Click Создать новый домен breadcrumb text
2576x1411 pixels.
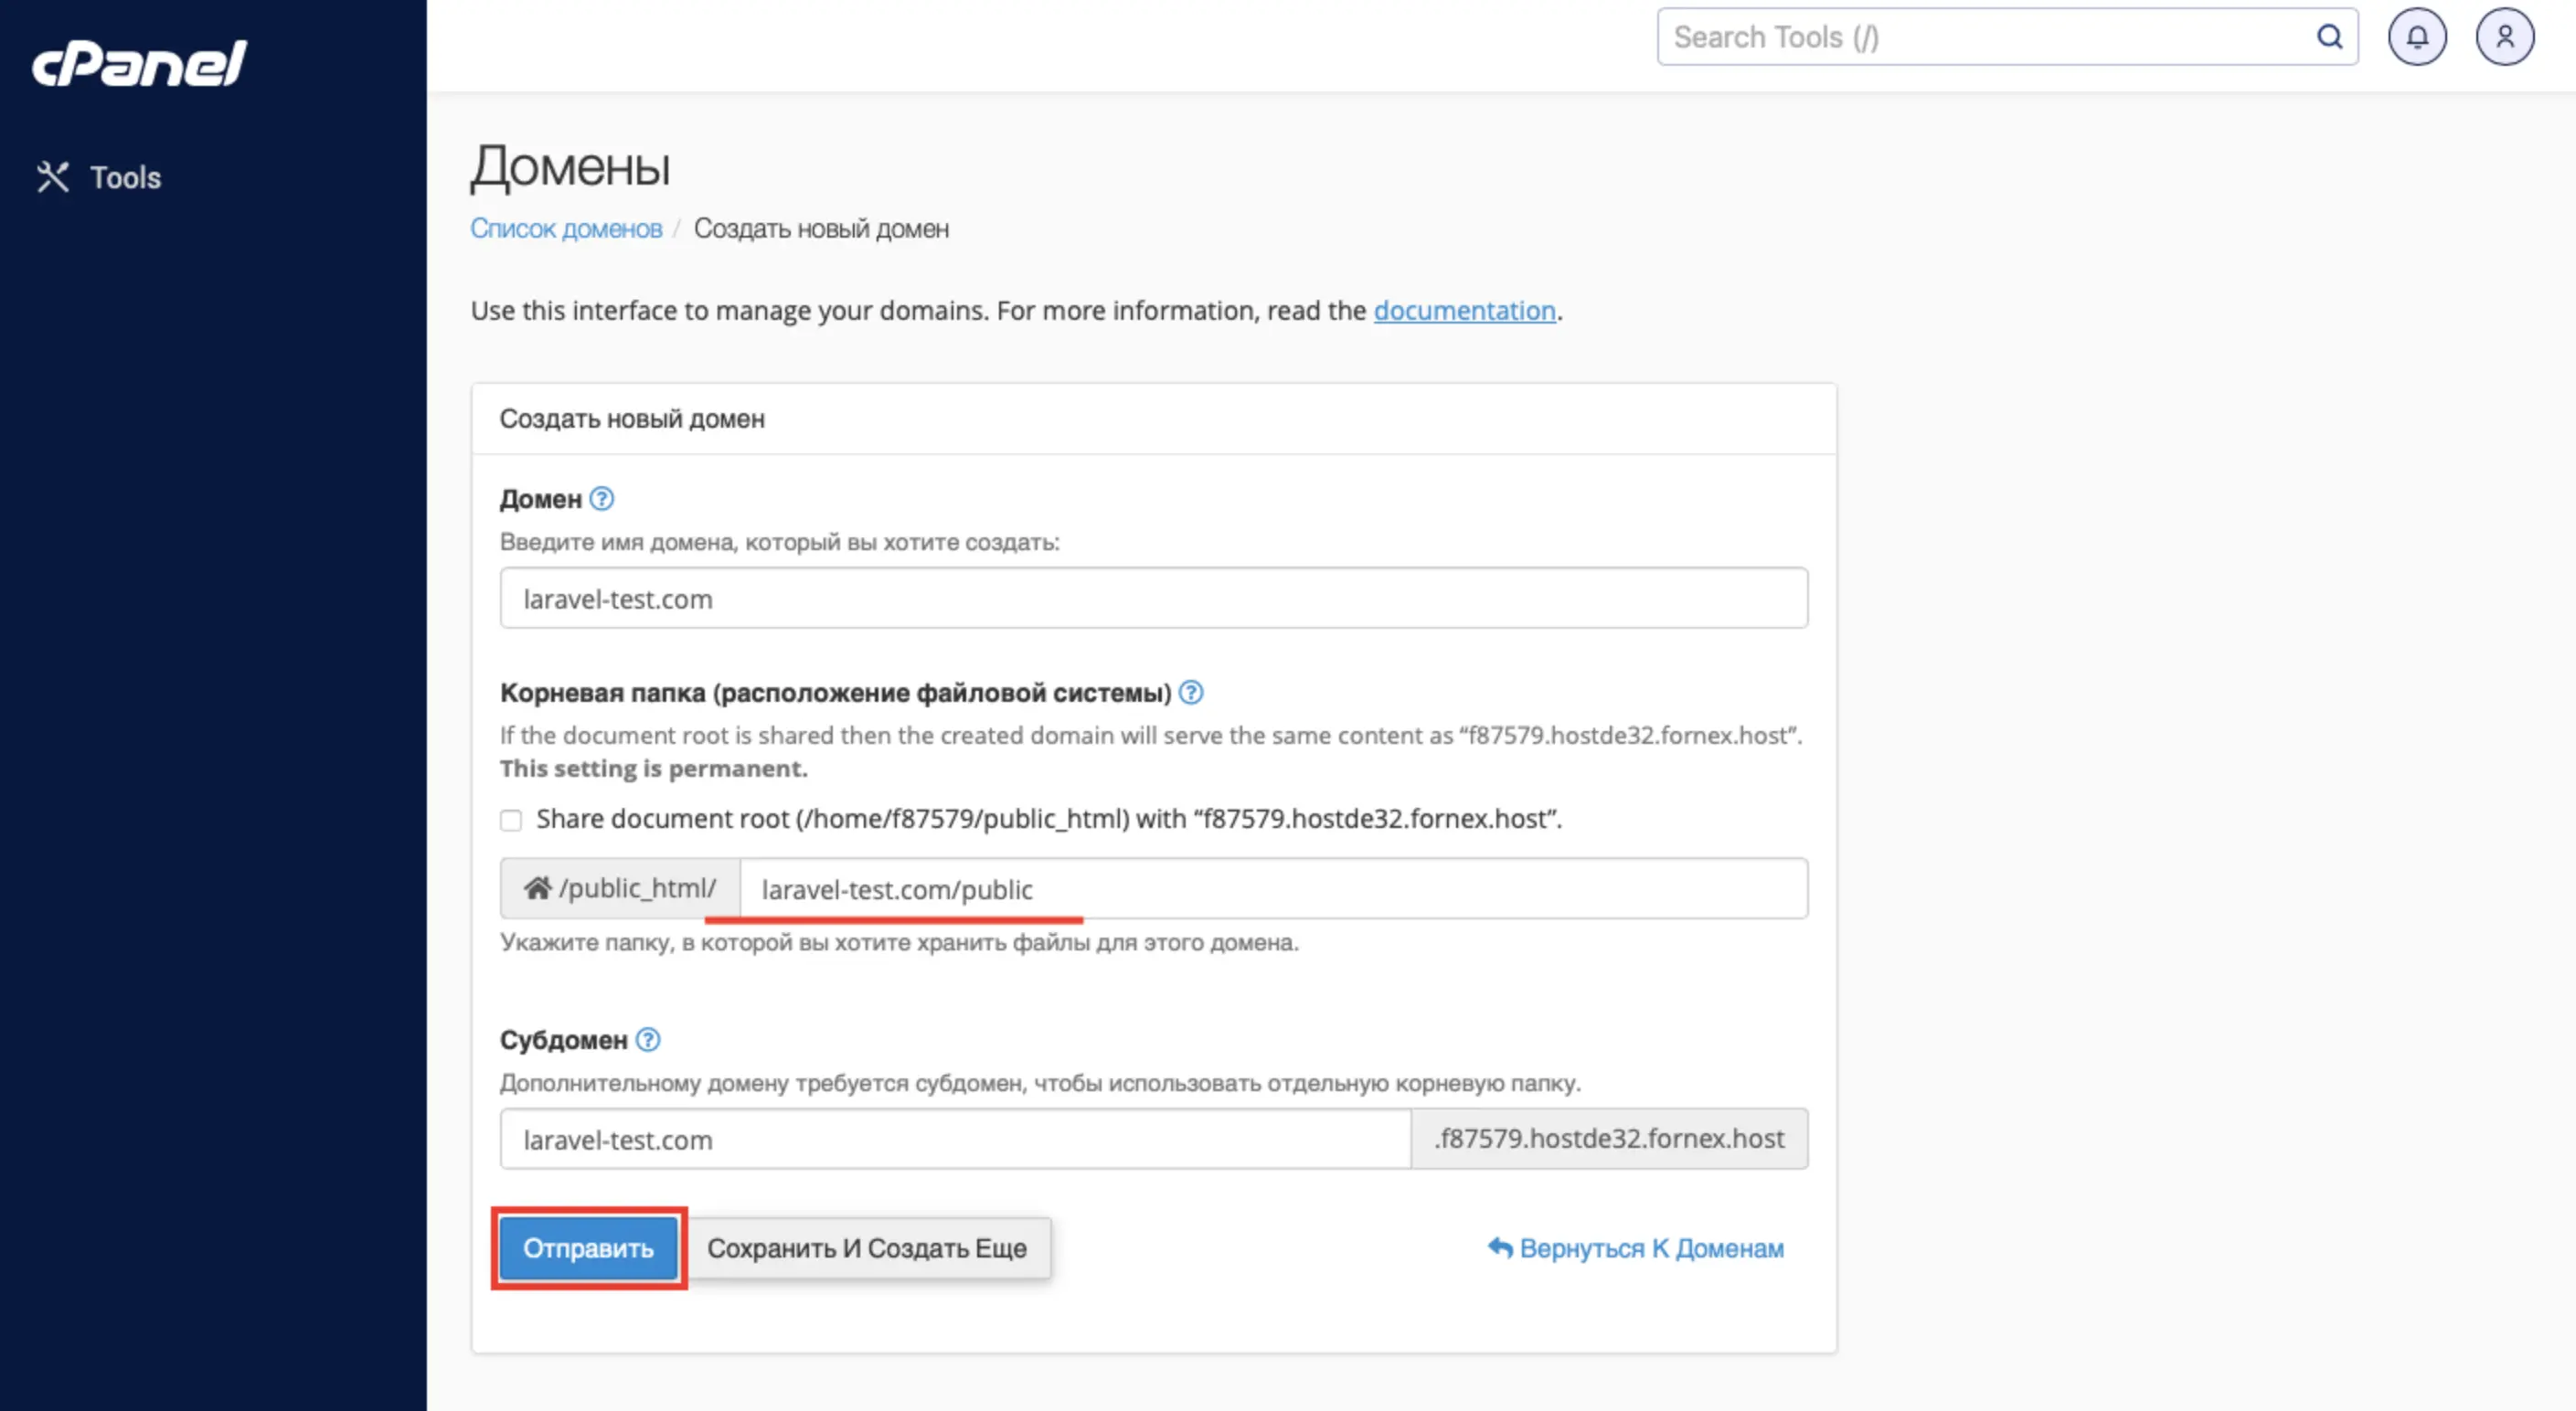[x=821, y=229]
